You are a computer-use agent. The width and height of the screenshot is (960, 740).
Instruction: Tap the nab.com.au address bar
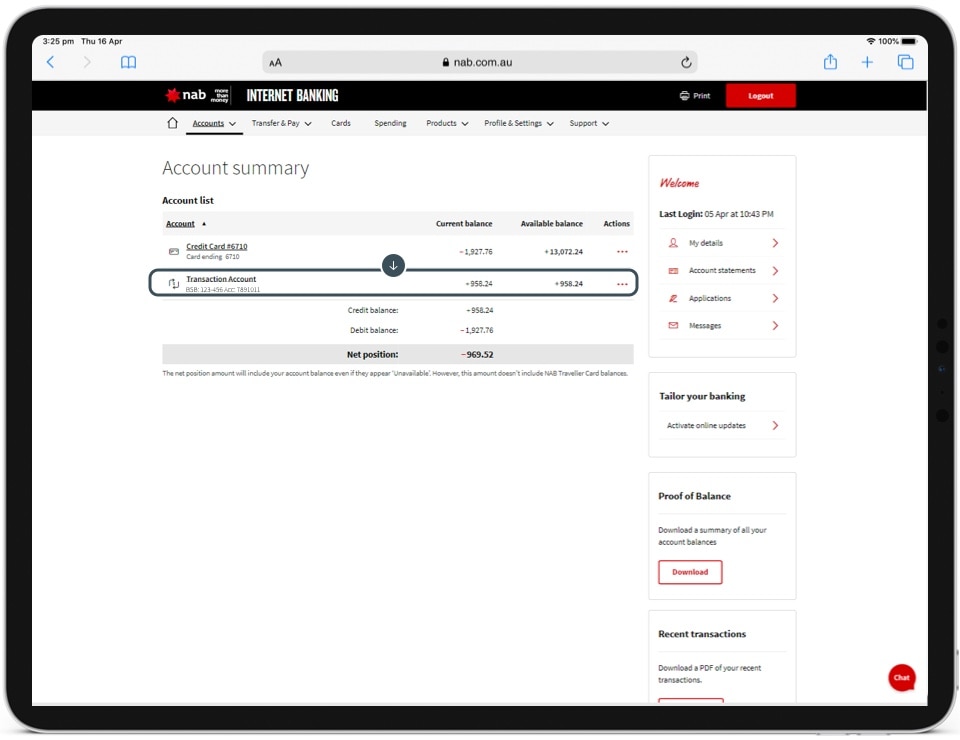(478, 62)
